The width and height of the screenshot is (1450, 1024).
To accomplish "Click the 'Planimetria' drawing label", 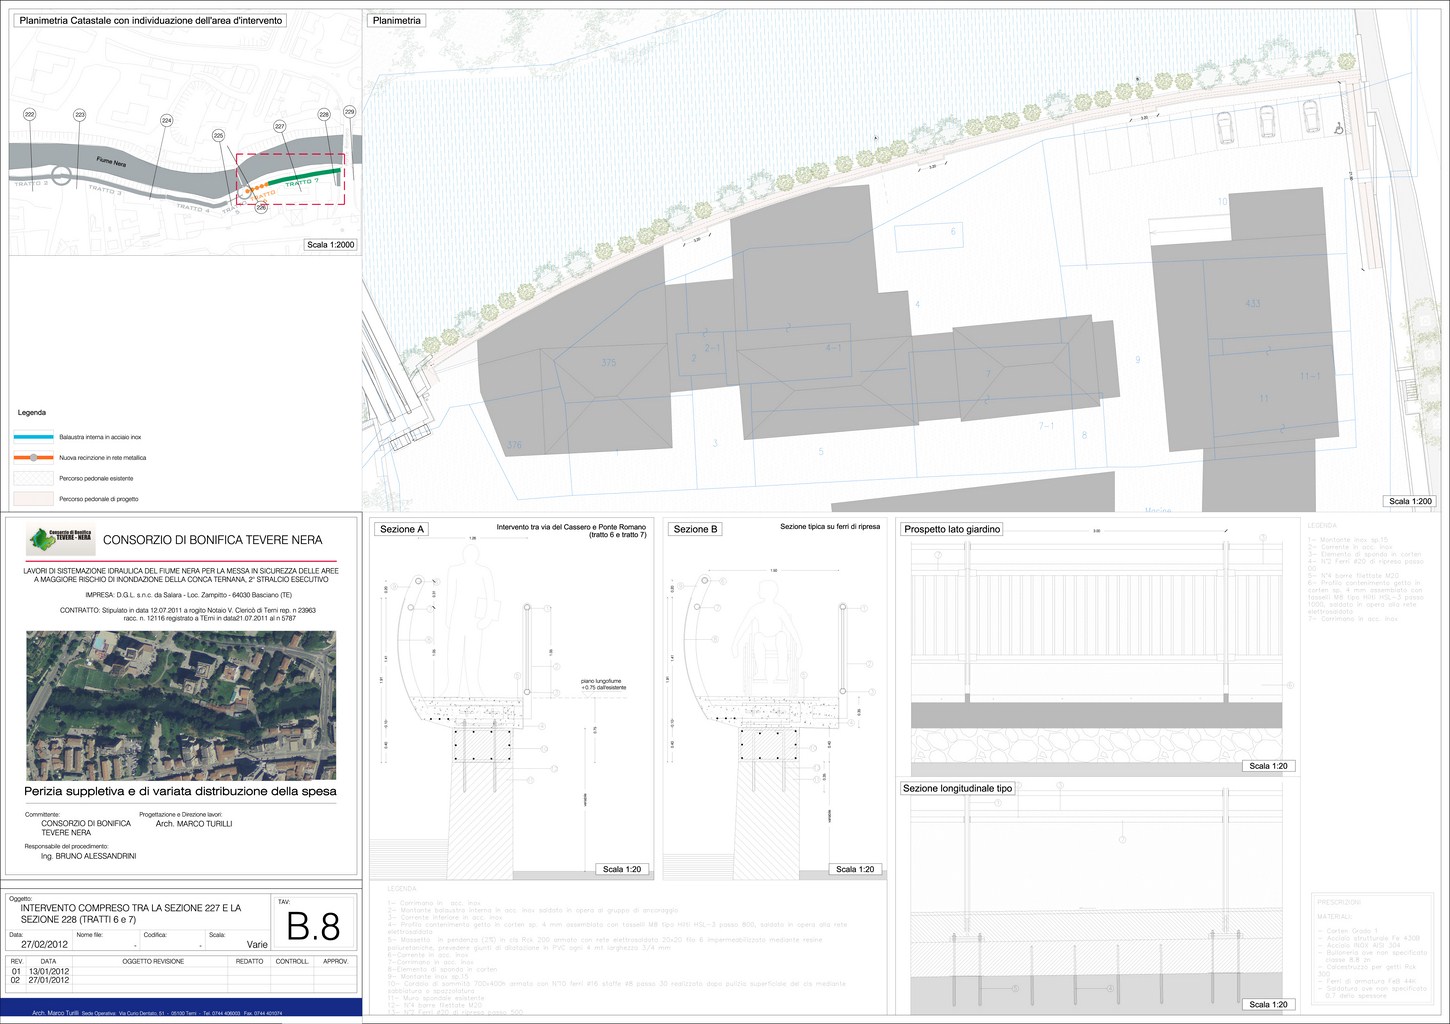I will (396, 20).
